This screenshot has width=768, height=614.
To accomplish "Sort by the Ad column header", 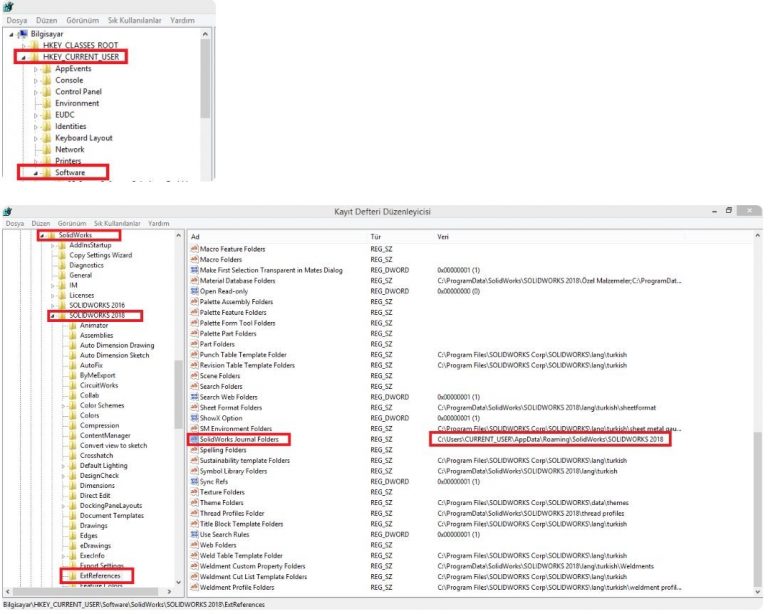I will [195, 236].
